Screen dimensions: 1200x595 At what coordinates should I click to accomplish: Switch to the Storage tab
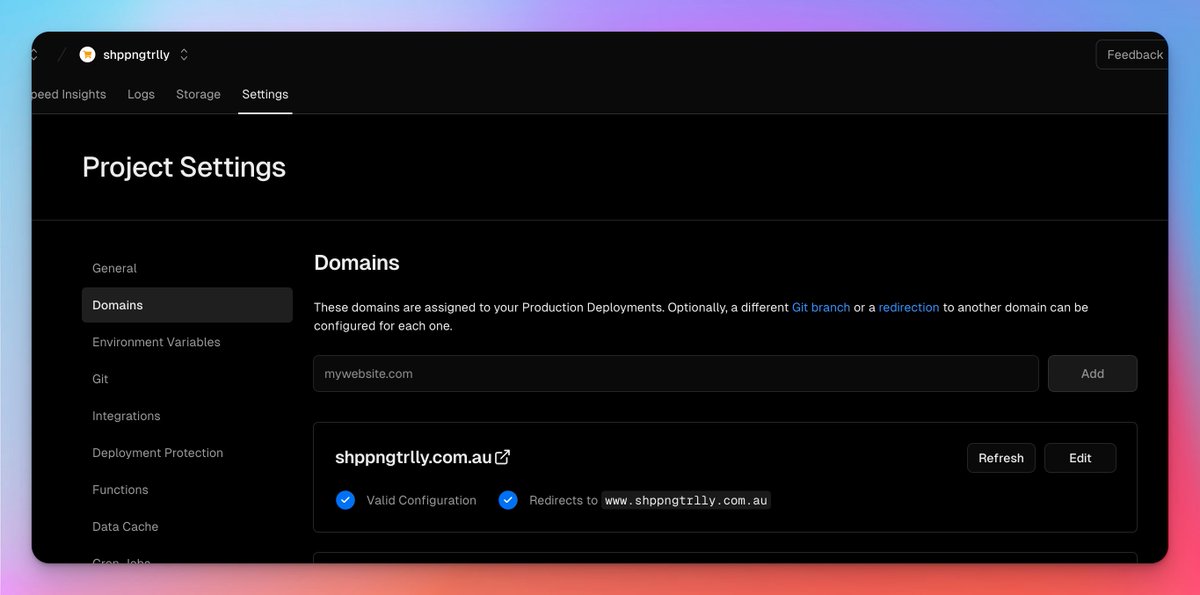198,94
